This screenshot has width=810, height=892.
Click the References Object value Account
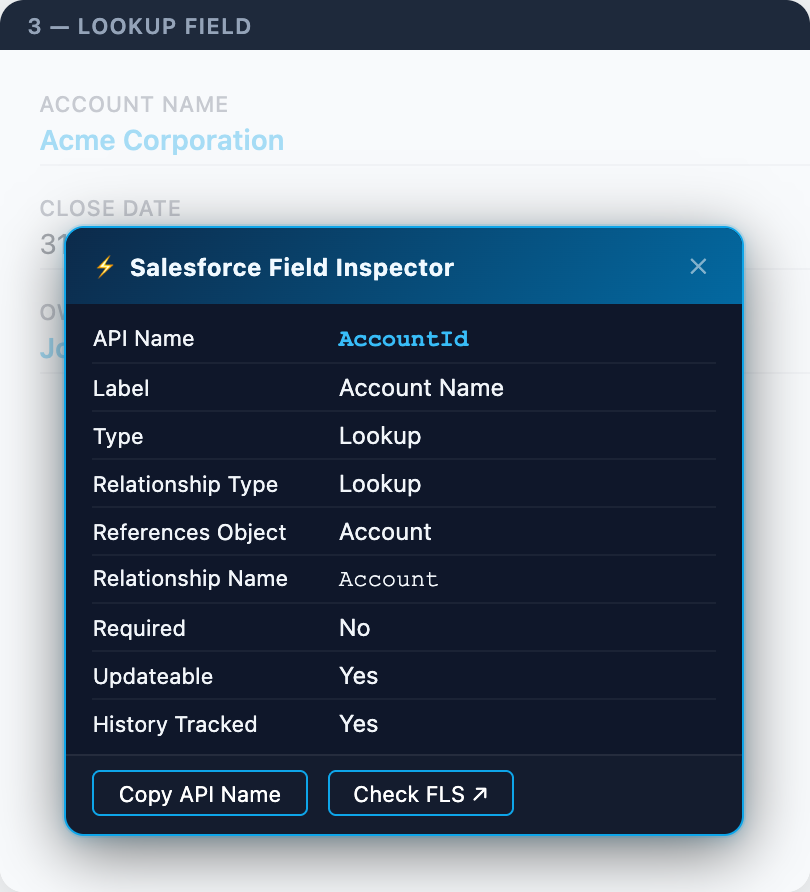point(385,532)
